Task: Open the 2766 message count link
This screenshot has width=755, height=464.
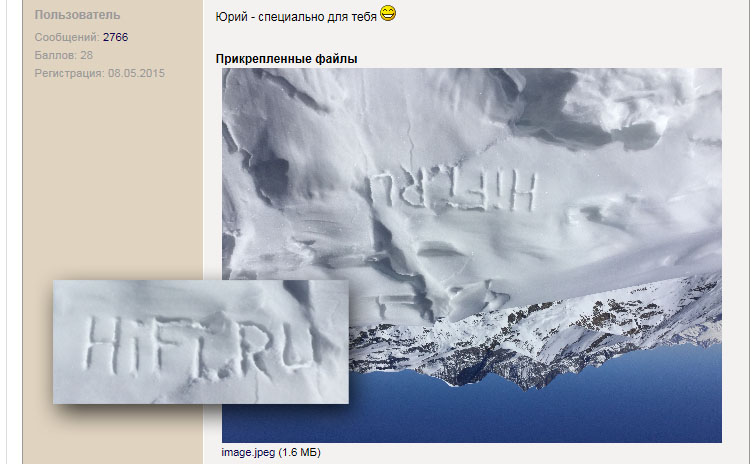Action: click(116, 37)
